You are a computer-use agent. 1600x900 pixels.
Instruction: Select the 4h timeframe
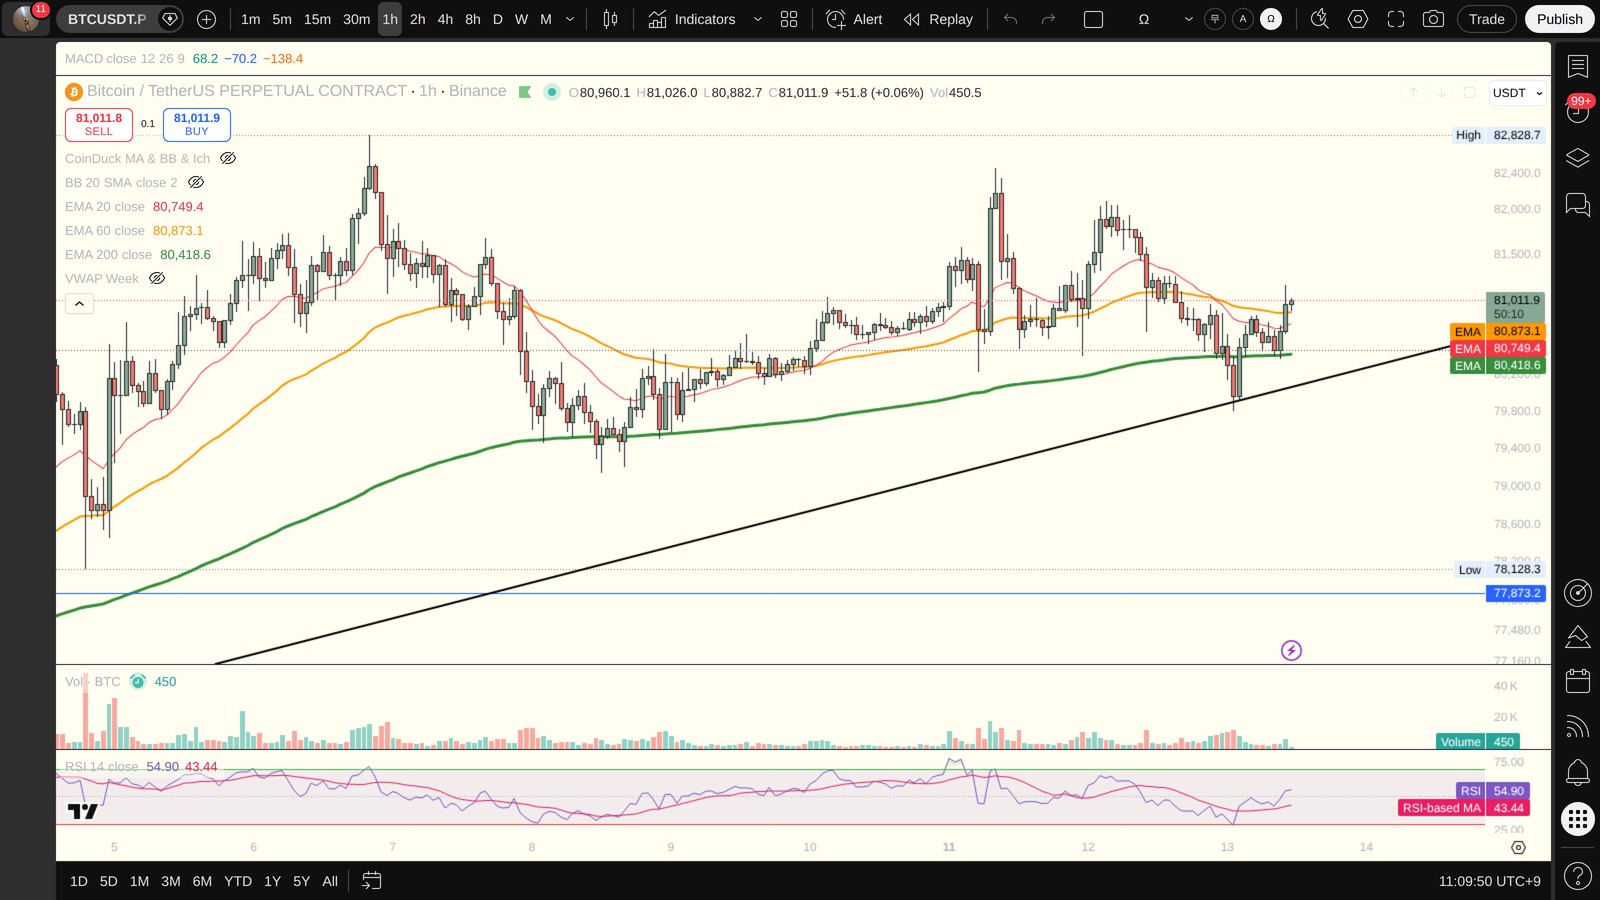pos(445,19)
